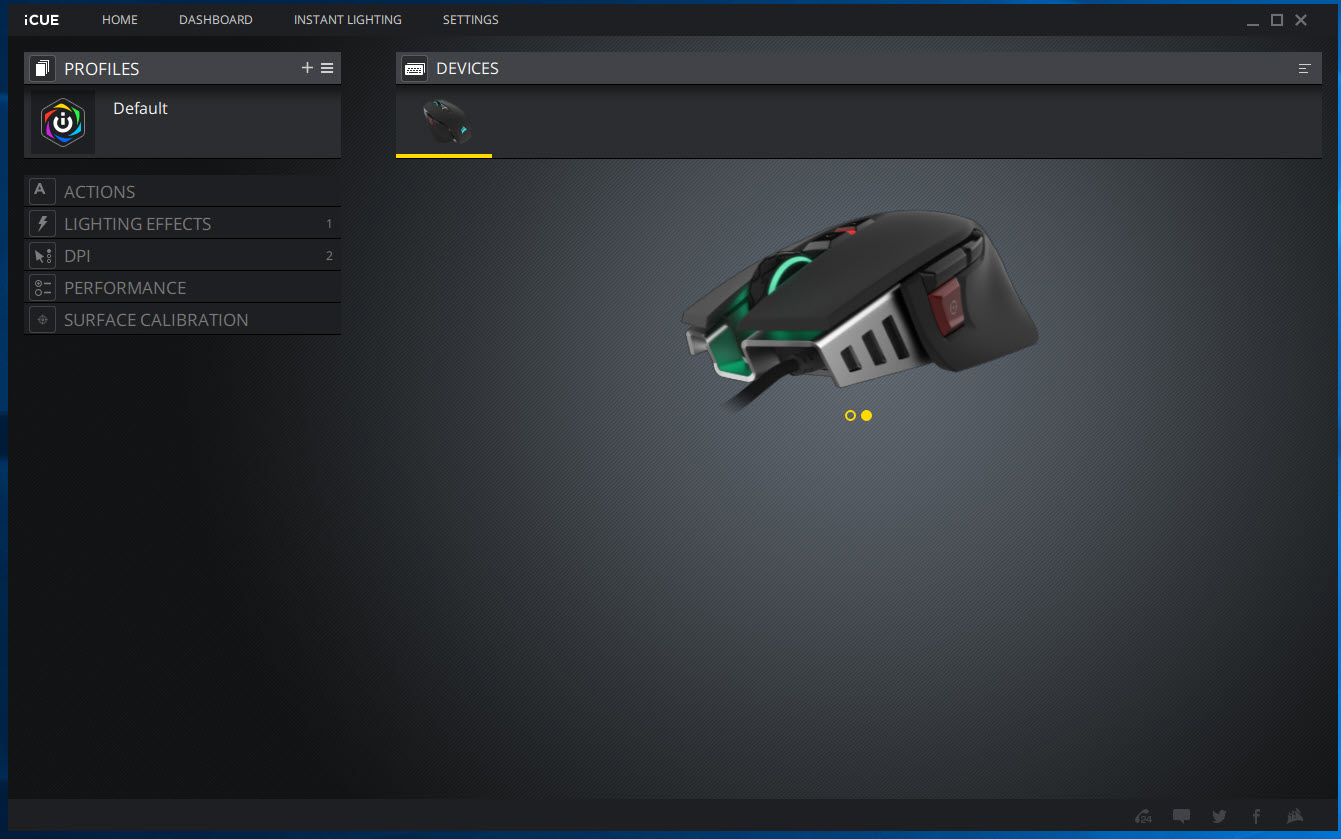Image resolution: width=1341 pixels, height=839 pixels.
Task: Open the DPI section
Action: (182, 255)
